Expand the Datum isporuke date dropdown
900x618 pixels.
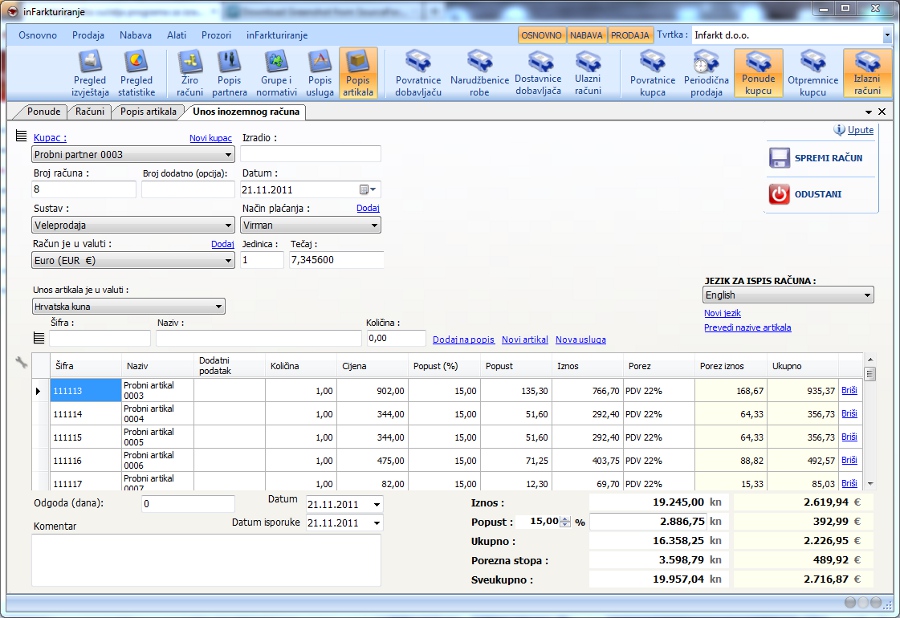(377, 523)
